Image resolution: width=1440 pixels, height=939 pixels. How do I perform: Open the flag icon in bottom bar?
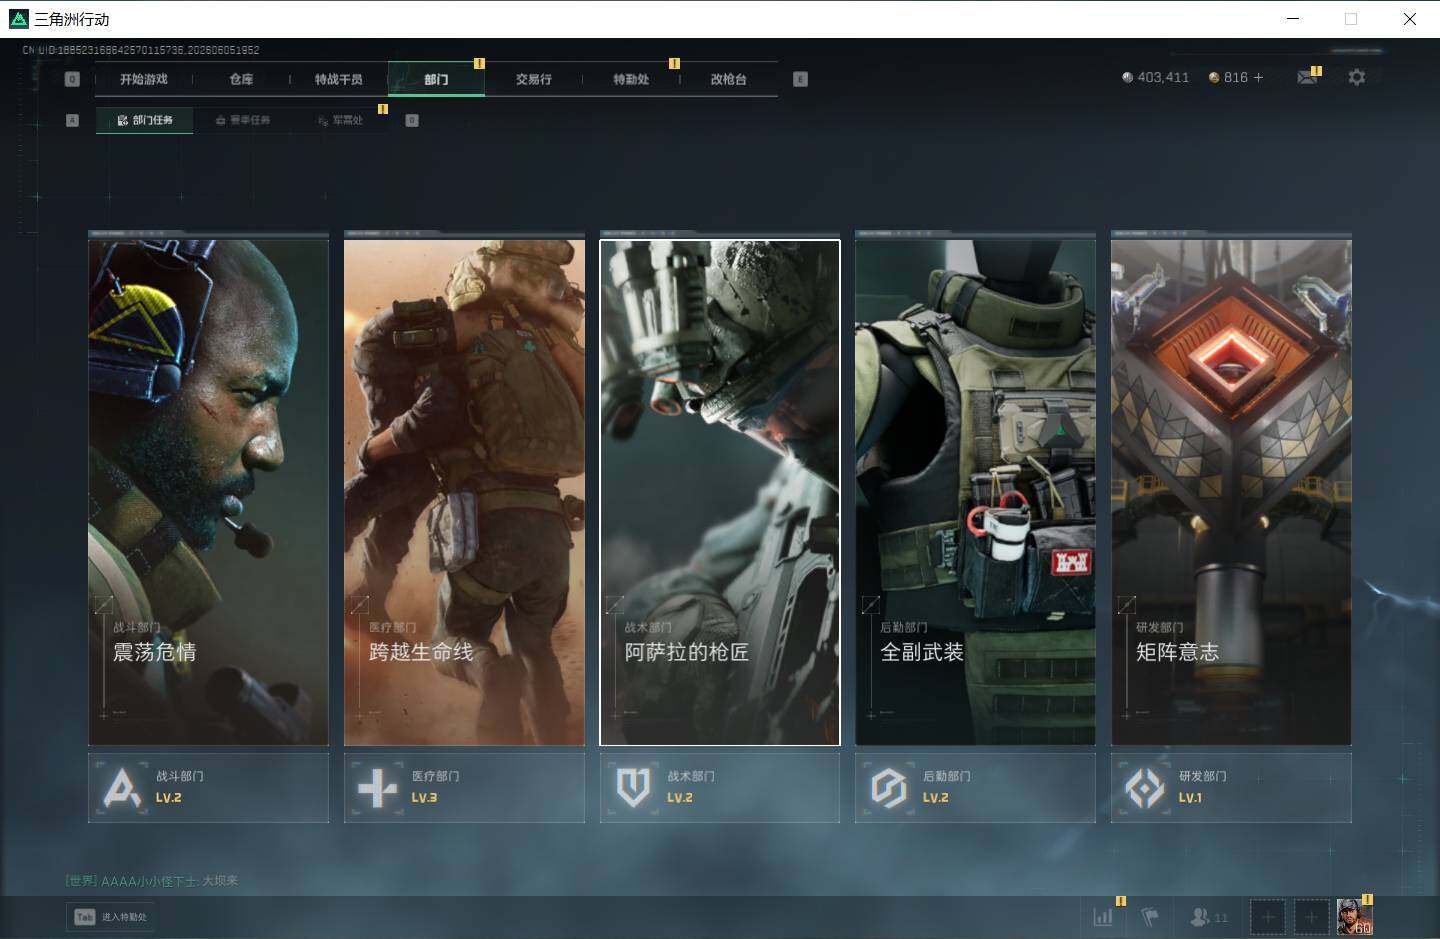(x=1150, y=916)
